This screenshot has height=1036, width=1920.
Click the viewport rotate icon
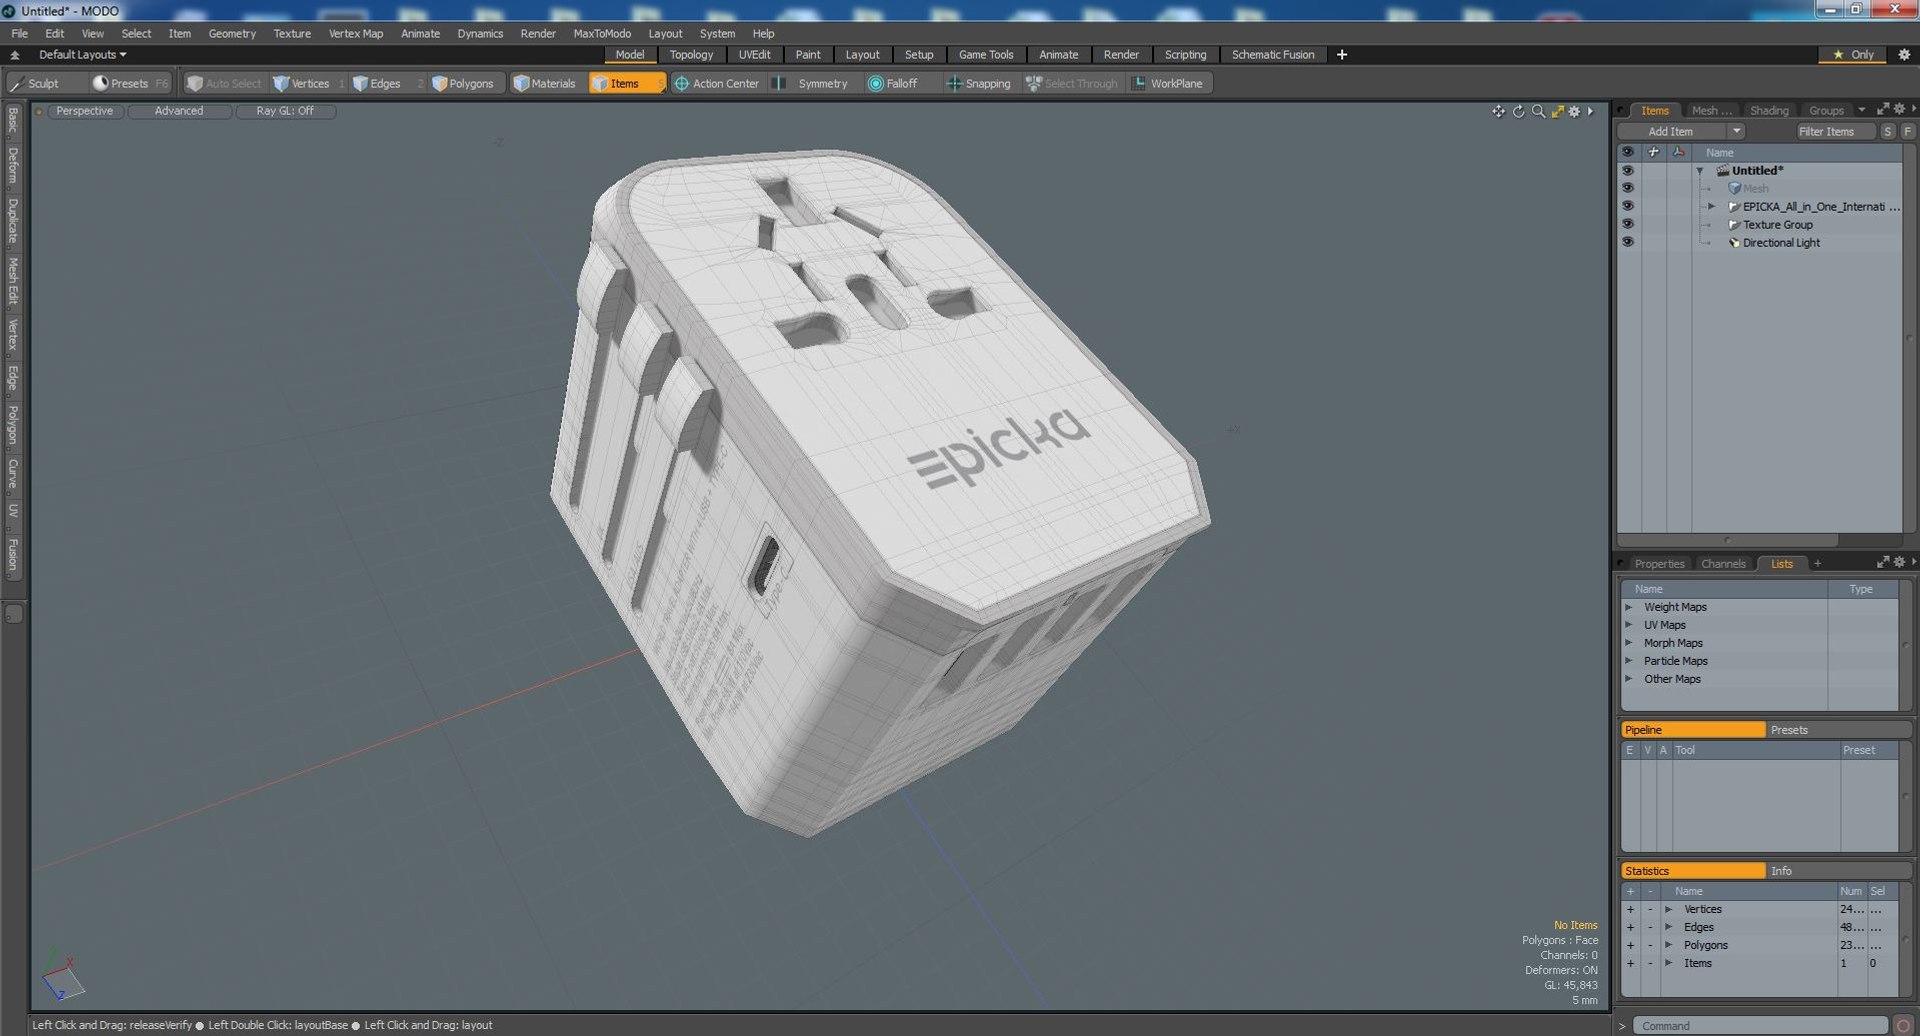pyautogui.click(x=1518, y=111)
